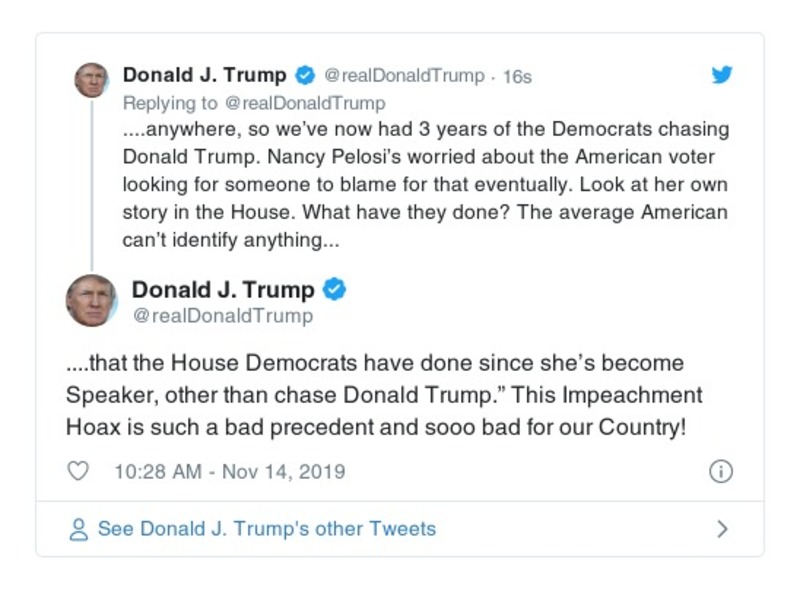
Task: Click the Twitter bird logo
Action: [722, 75]
